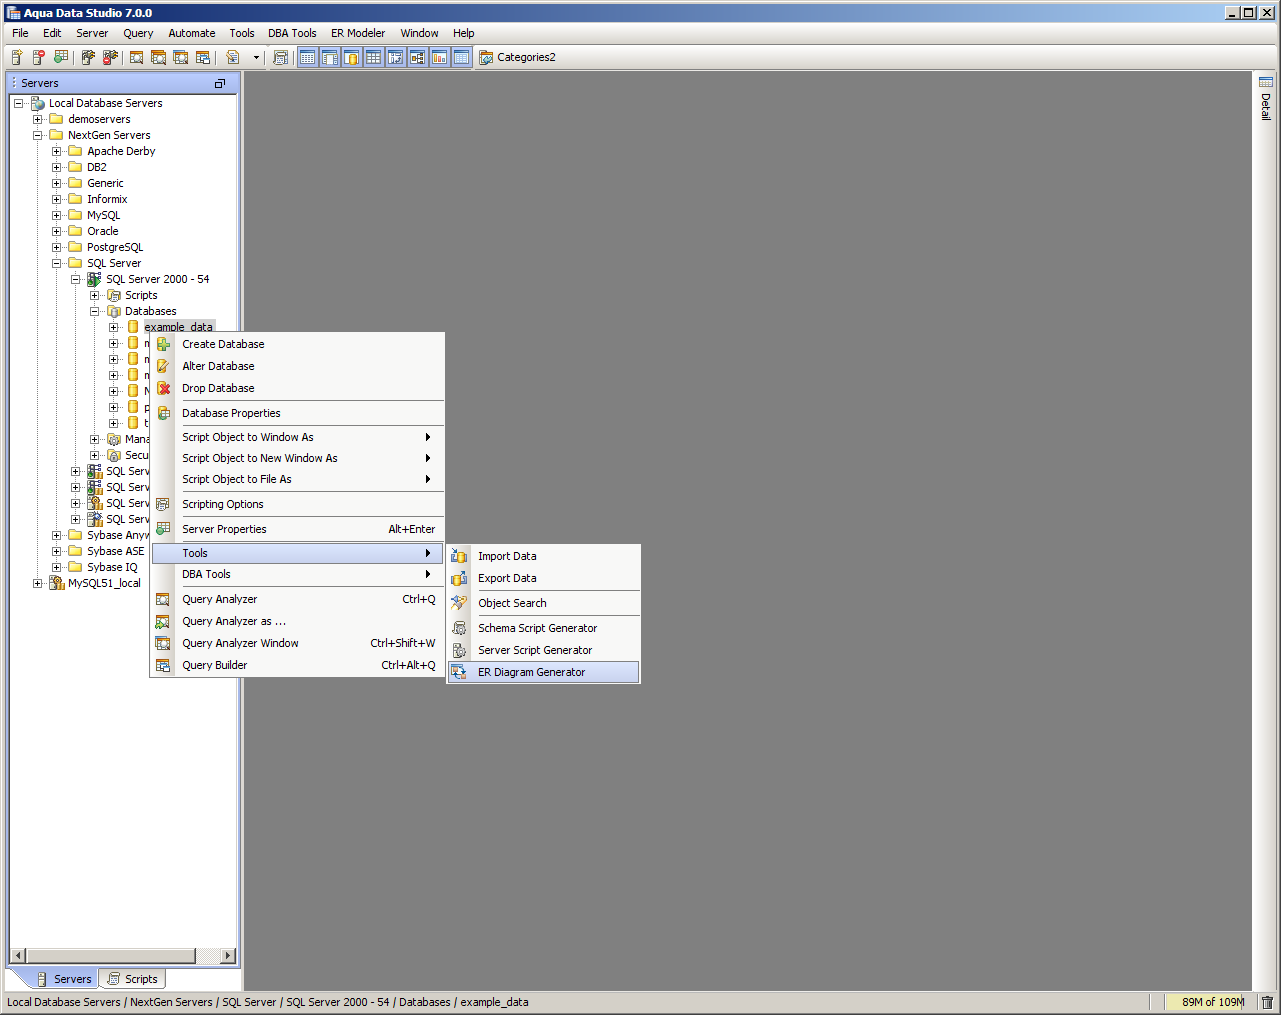Viewport: 1281px width, 1015px height.
Task: Click the Categories2 toolbar button
Action: [517, 57]
